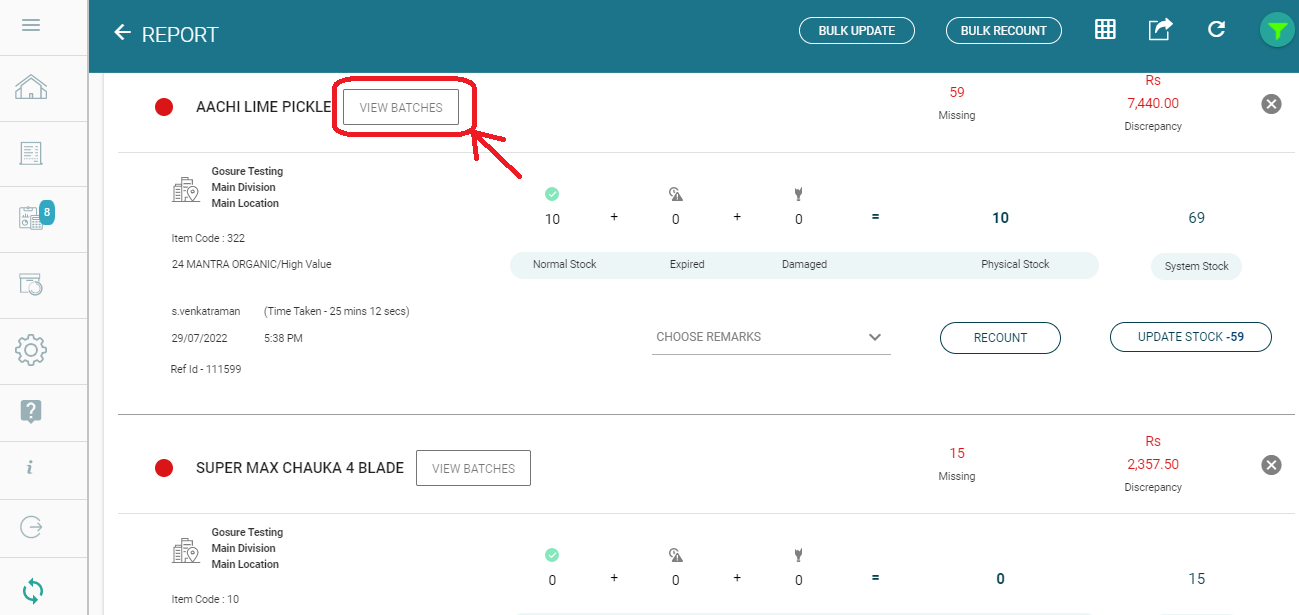
Task: Open the CHOOSE REMARKS dropdown
Action: (771, 338)
